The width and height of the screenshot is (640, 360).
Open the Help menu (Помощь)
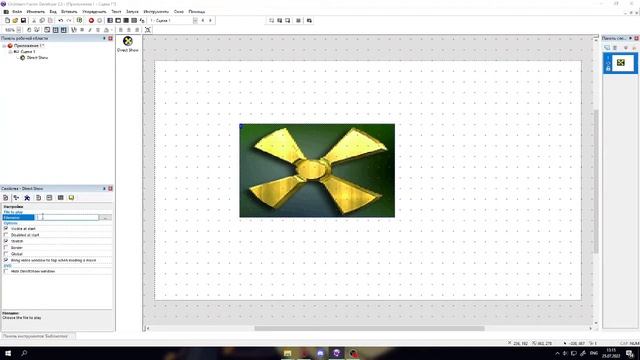pyautogui.click(x=197, y=12)
